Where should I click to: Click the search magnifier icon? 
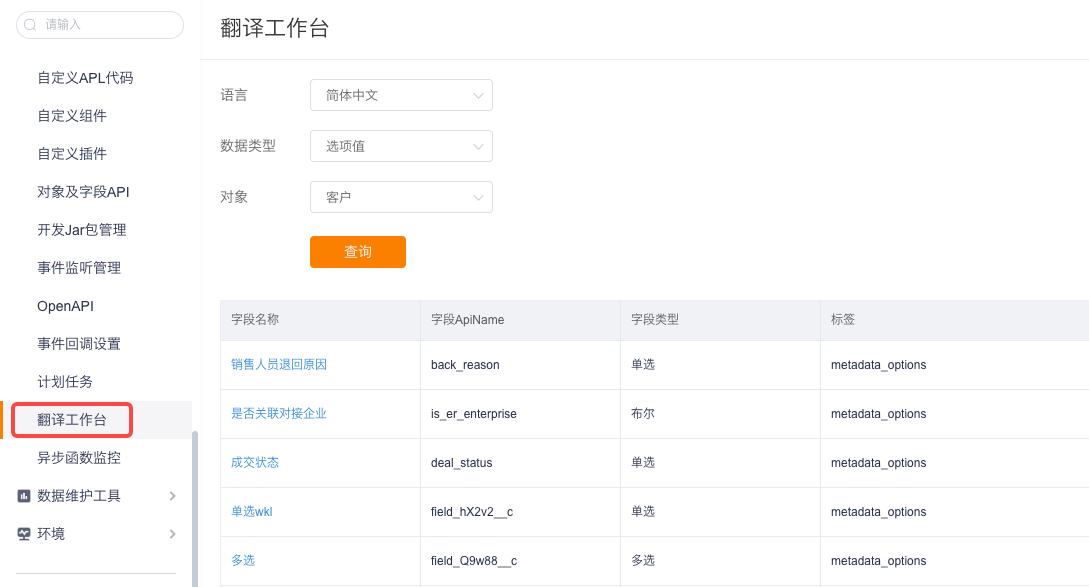click(30, 25)
